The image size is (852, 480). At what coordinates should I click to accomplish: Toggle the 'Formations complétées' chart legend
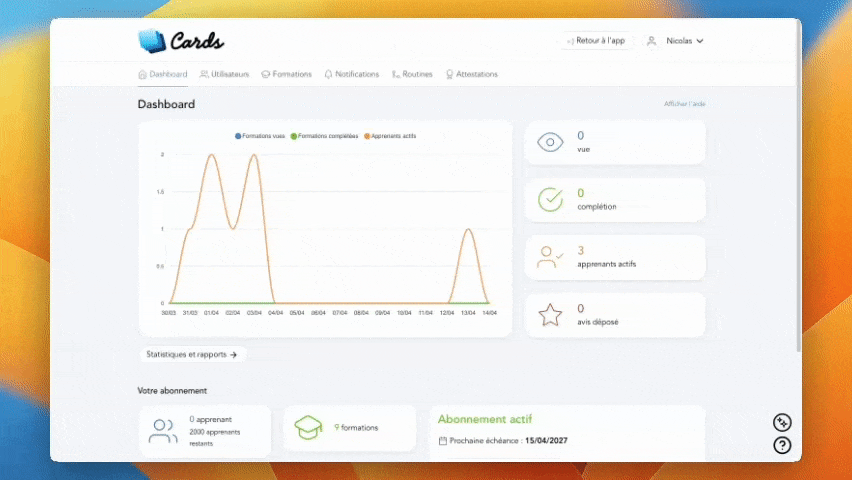(x=324, y=135)
